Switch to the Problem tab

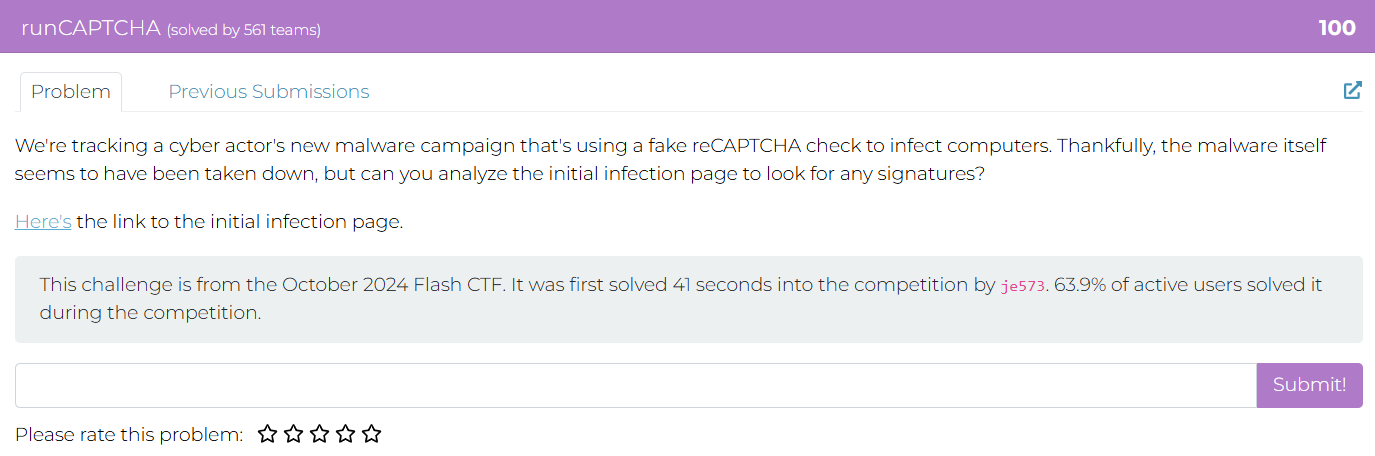[x=71, y=92]
